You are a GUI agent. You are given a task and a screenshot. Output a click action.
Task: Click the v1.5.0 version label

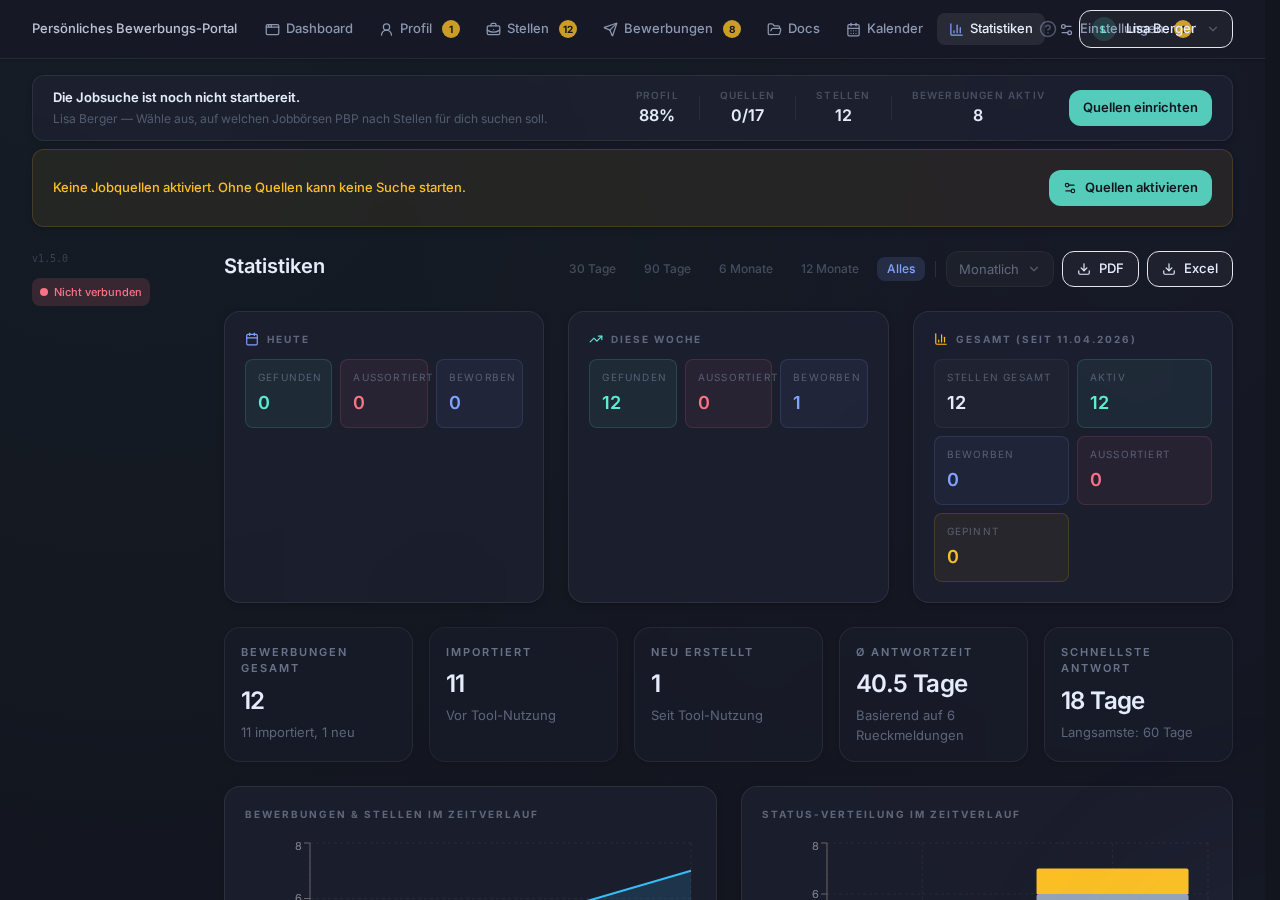coord(50,258)
